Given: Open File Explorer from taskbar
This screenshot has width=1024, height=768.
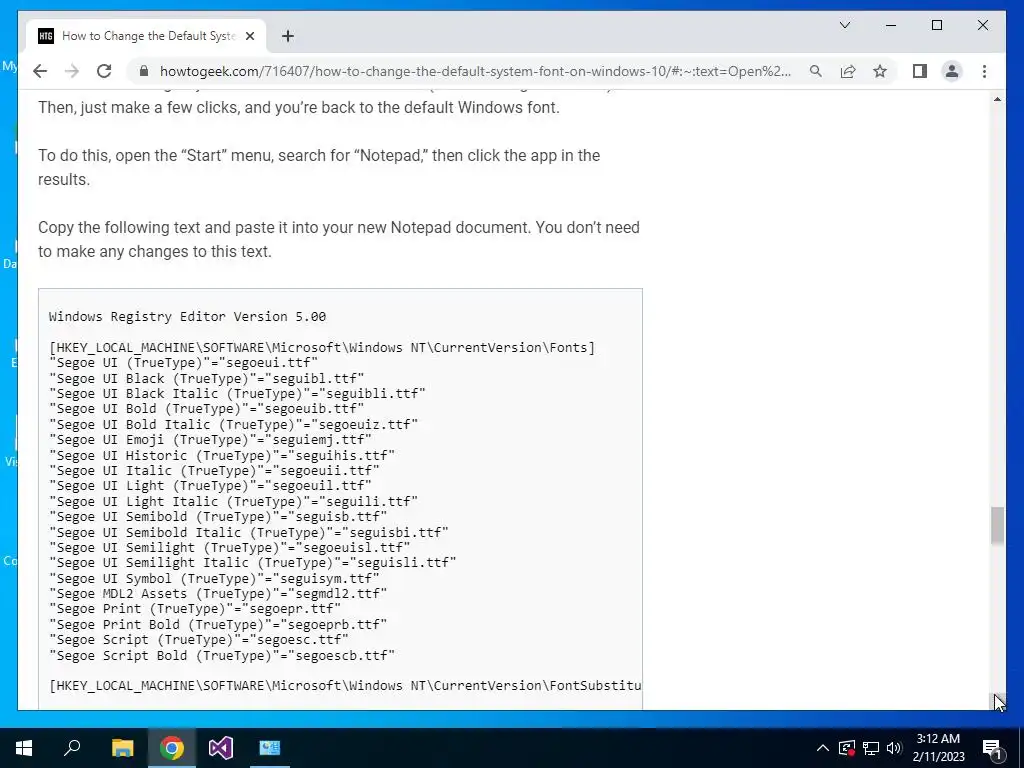Looking at the screenshot, I should [x=122, y=748].
